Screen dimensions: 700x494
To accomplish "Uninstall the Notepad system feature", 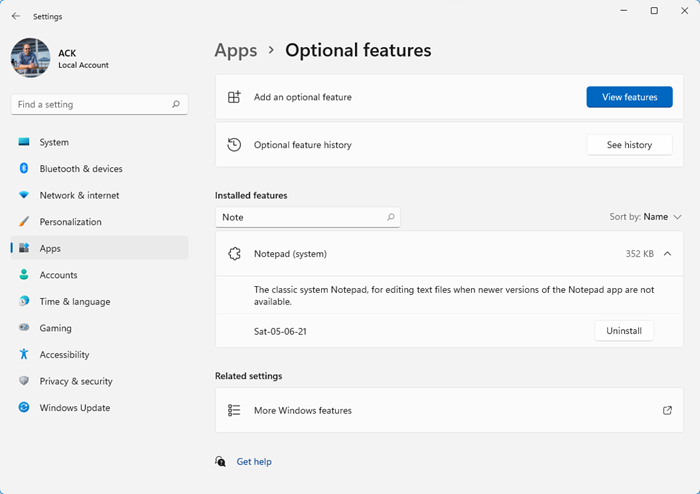I will tap(624, 331).
